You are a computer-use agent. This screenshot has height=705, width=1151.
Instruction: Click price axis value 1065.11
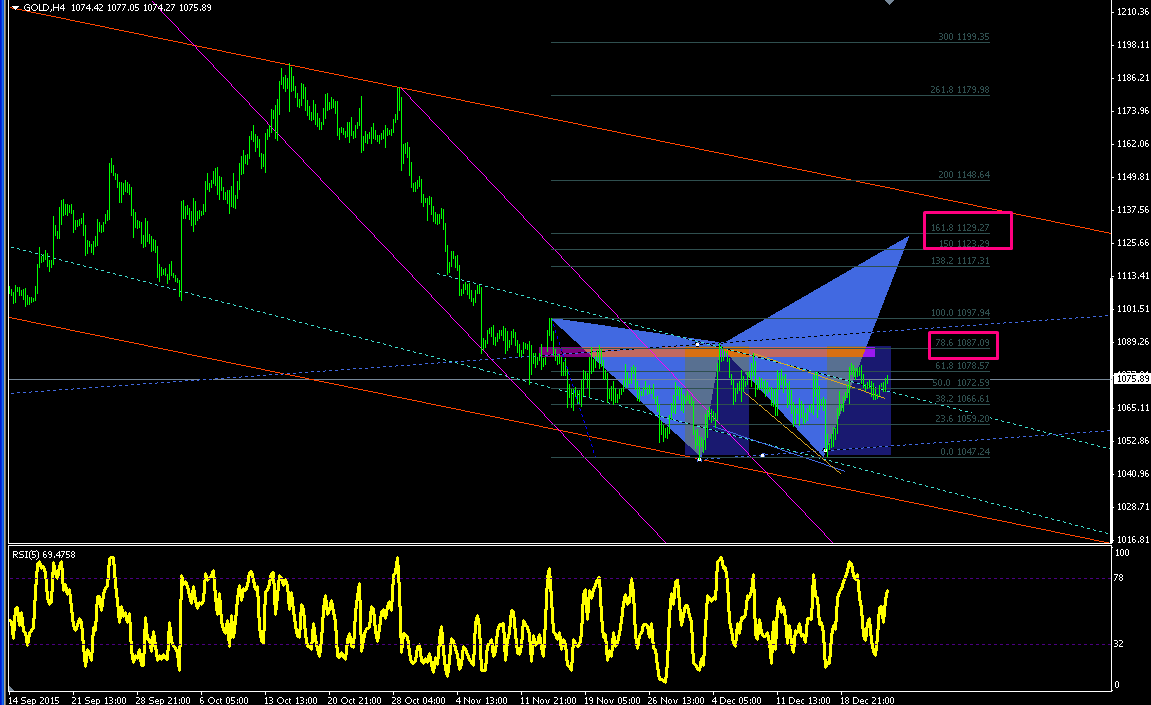1133,408
